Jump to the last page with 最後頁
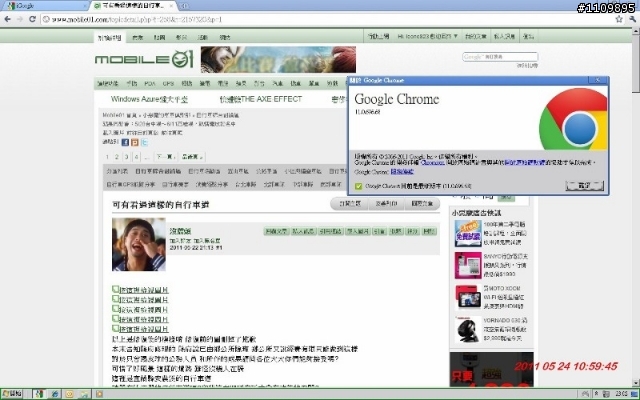 pos(192,157)
